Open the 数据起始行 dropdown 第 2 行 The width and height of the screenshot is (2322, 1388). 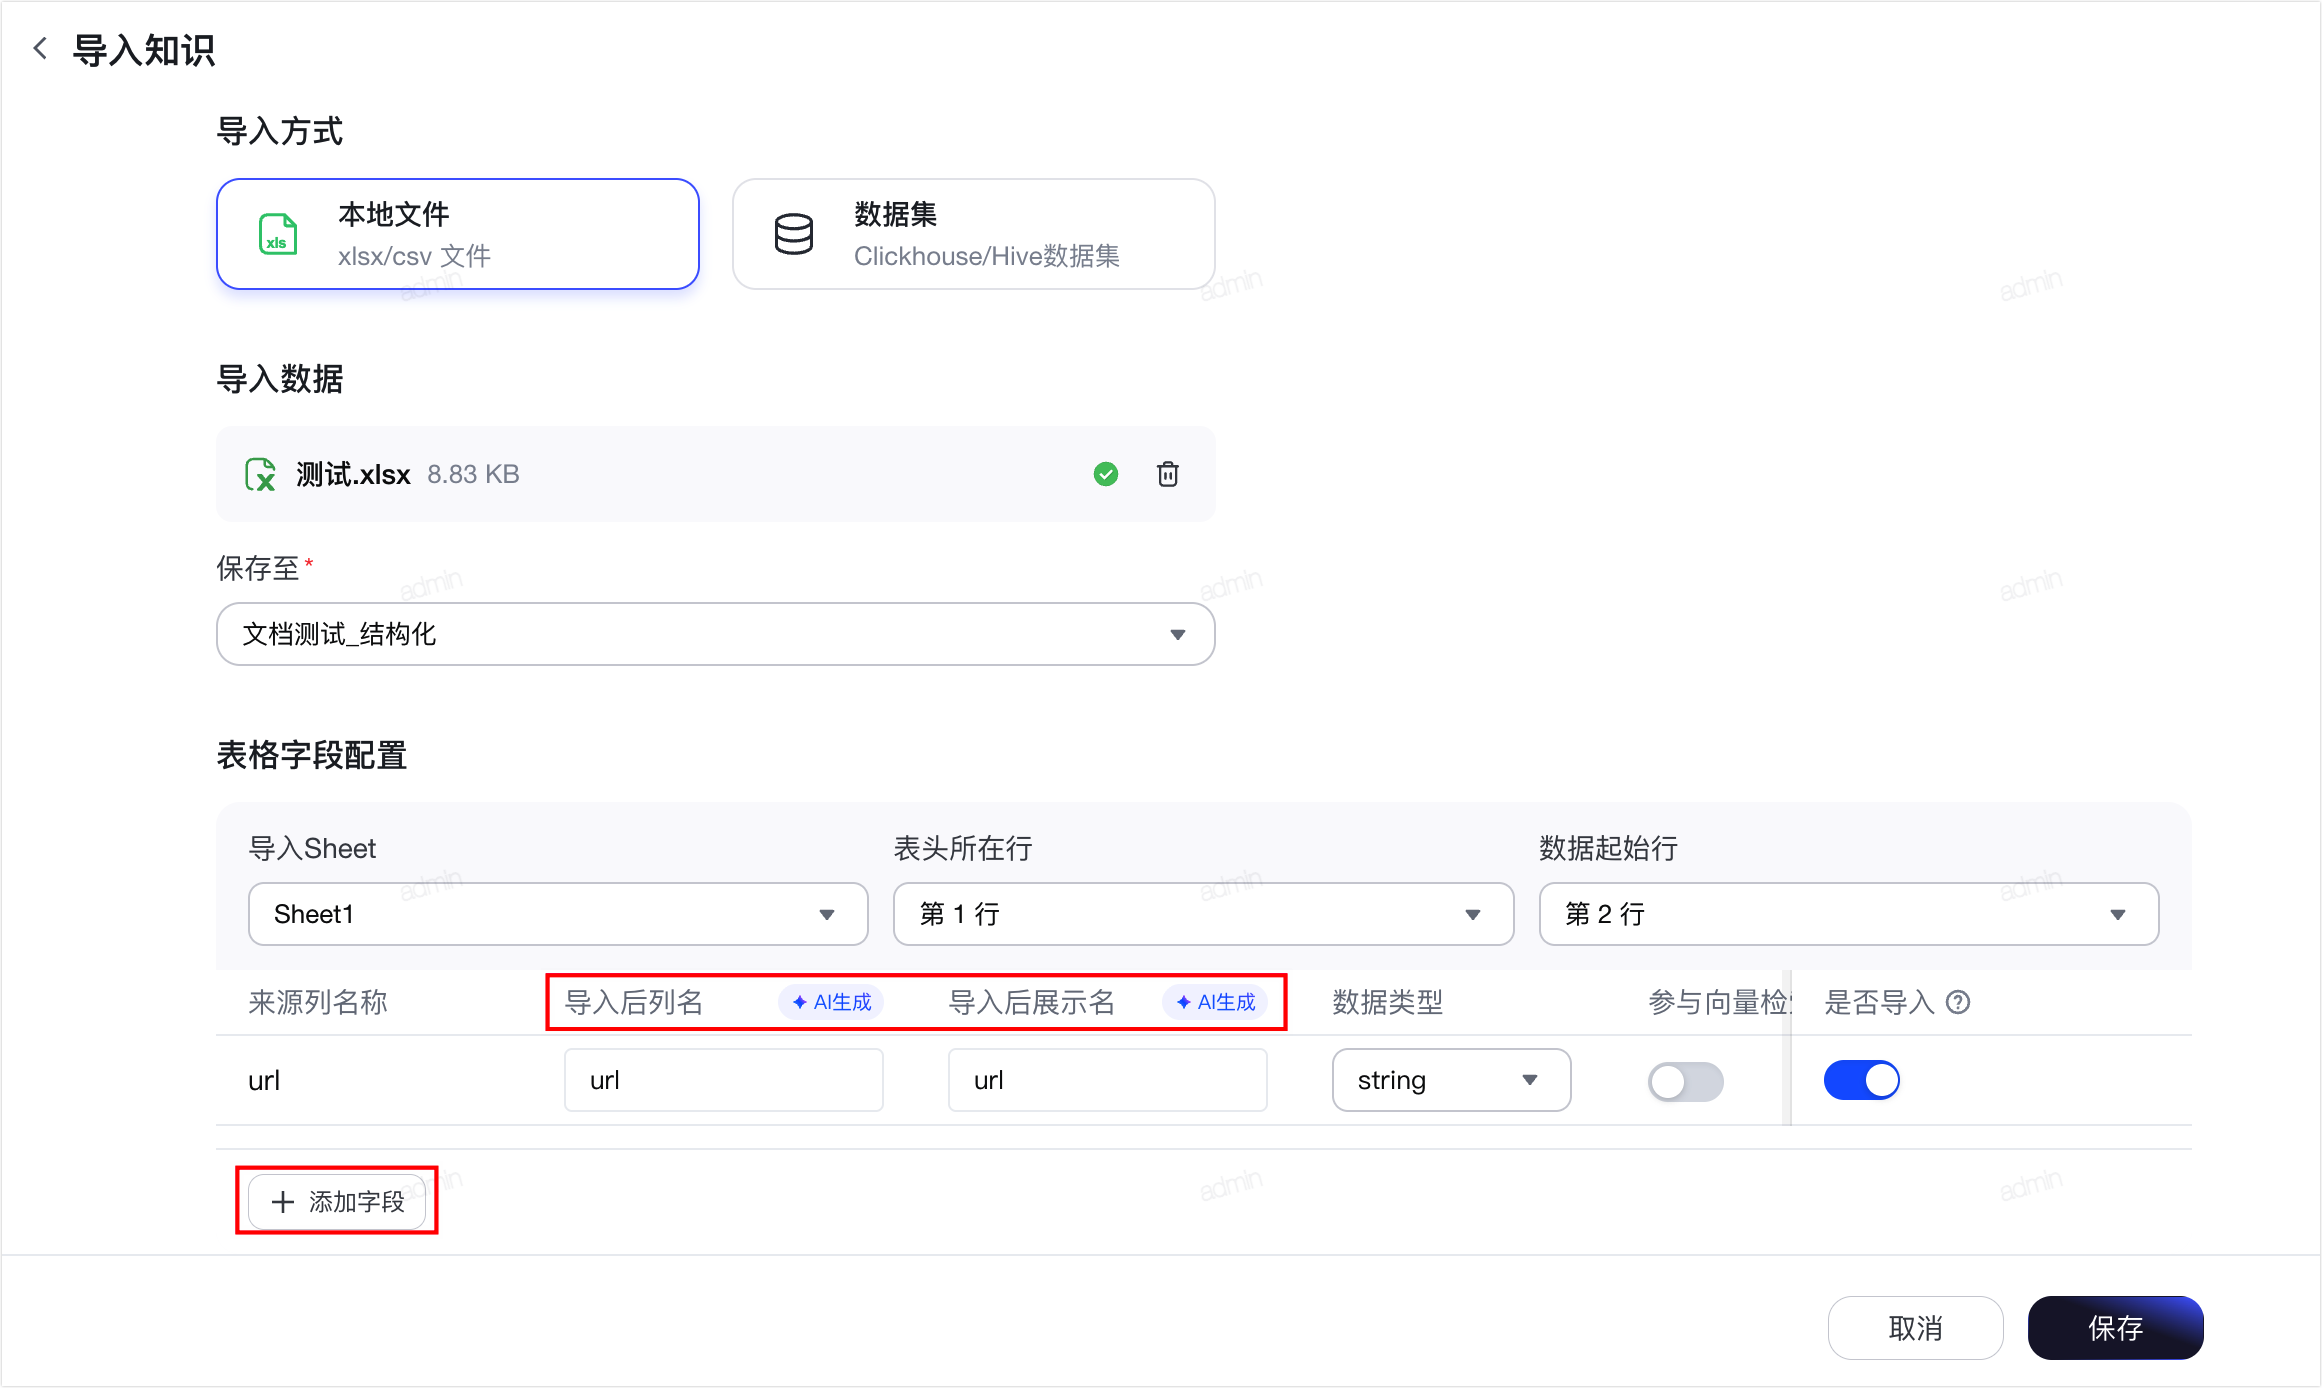coord(1849,914)
